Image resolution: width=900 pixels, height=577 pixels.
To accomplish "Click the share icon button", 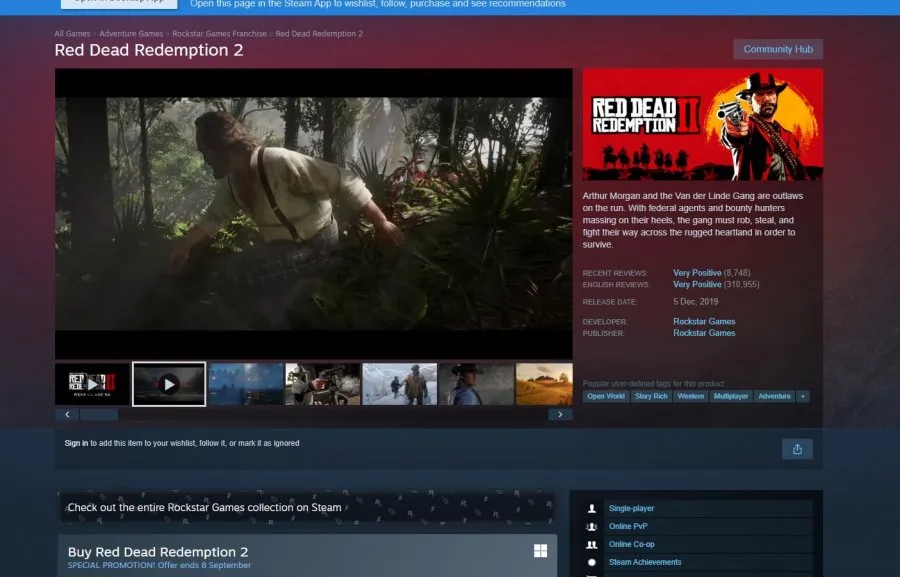I will pyautogui.click(x=797, y=449).
